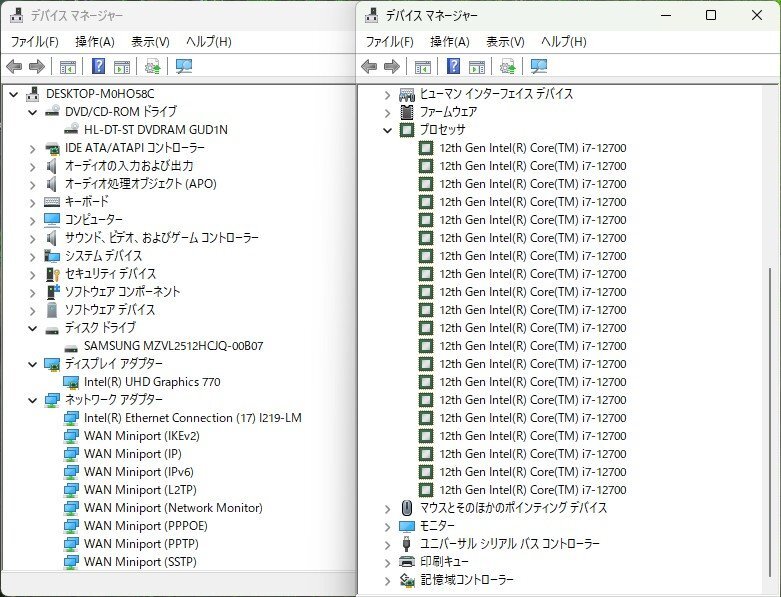Click Help icon in left Device Manager toolbar
781x597 pixels.
click(x=99, y=66)
